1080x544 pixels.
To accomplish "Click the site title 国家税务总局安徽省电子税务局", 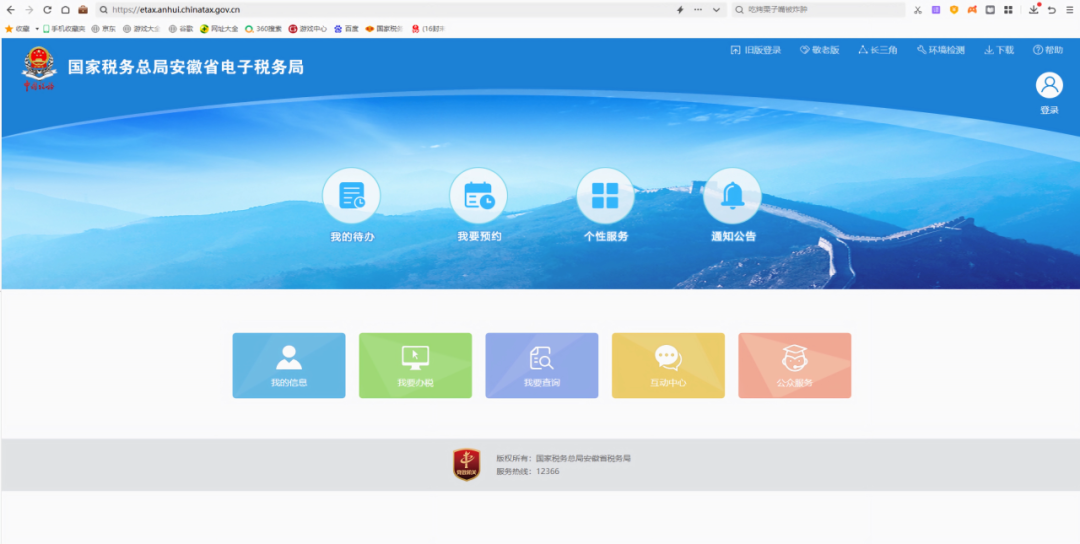I will click(x=186, y=67).
